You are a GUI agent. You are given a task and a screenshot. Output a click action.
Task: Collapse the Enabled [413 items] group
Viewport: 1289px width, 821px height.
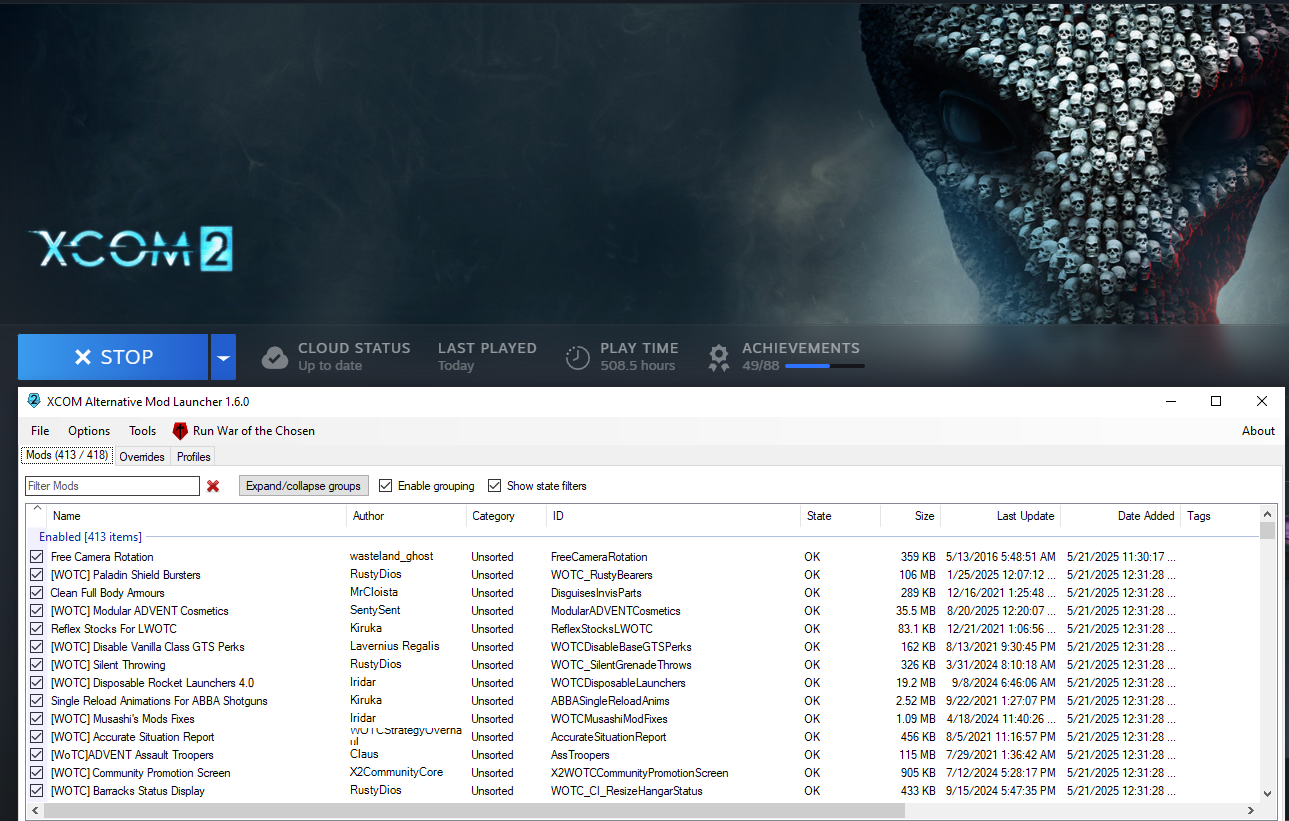pyautogui.click(x=90, y=537)
